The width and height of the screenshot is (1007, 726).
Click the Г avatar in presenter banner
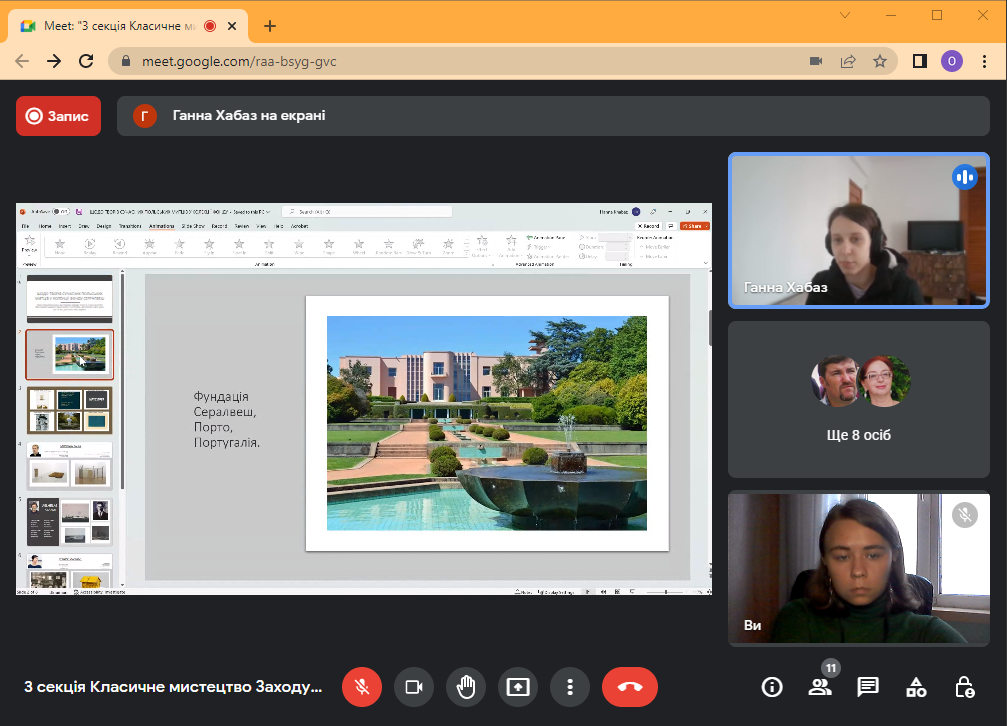[144, 116]
